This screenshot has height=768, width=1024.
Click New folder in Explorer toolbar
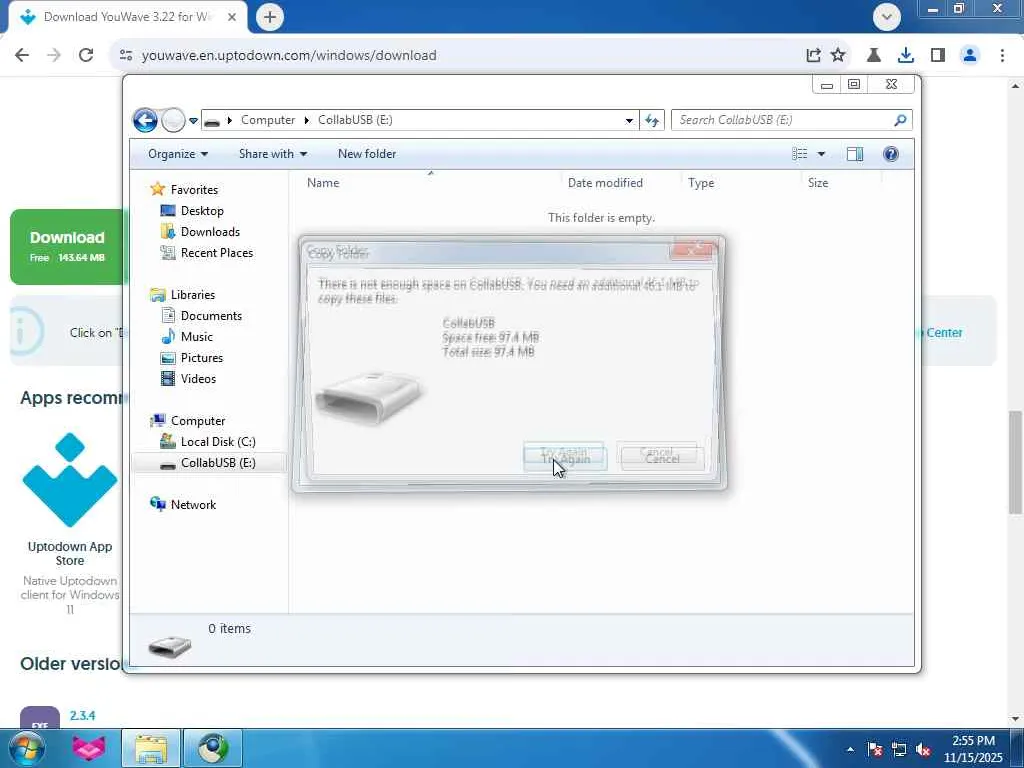pyautogui.click(x=366, y=154)
